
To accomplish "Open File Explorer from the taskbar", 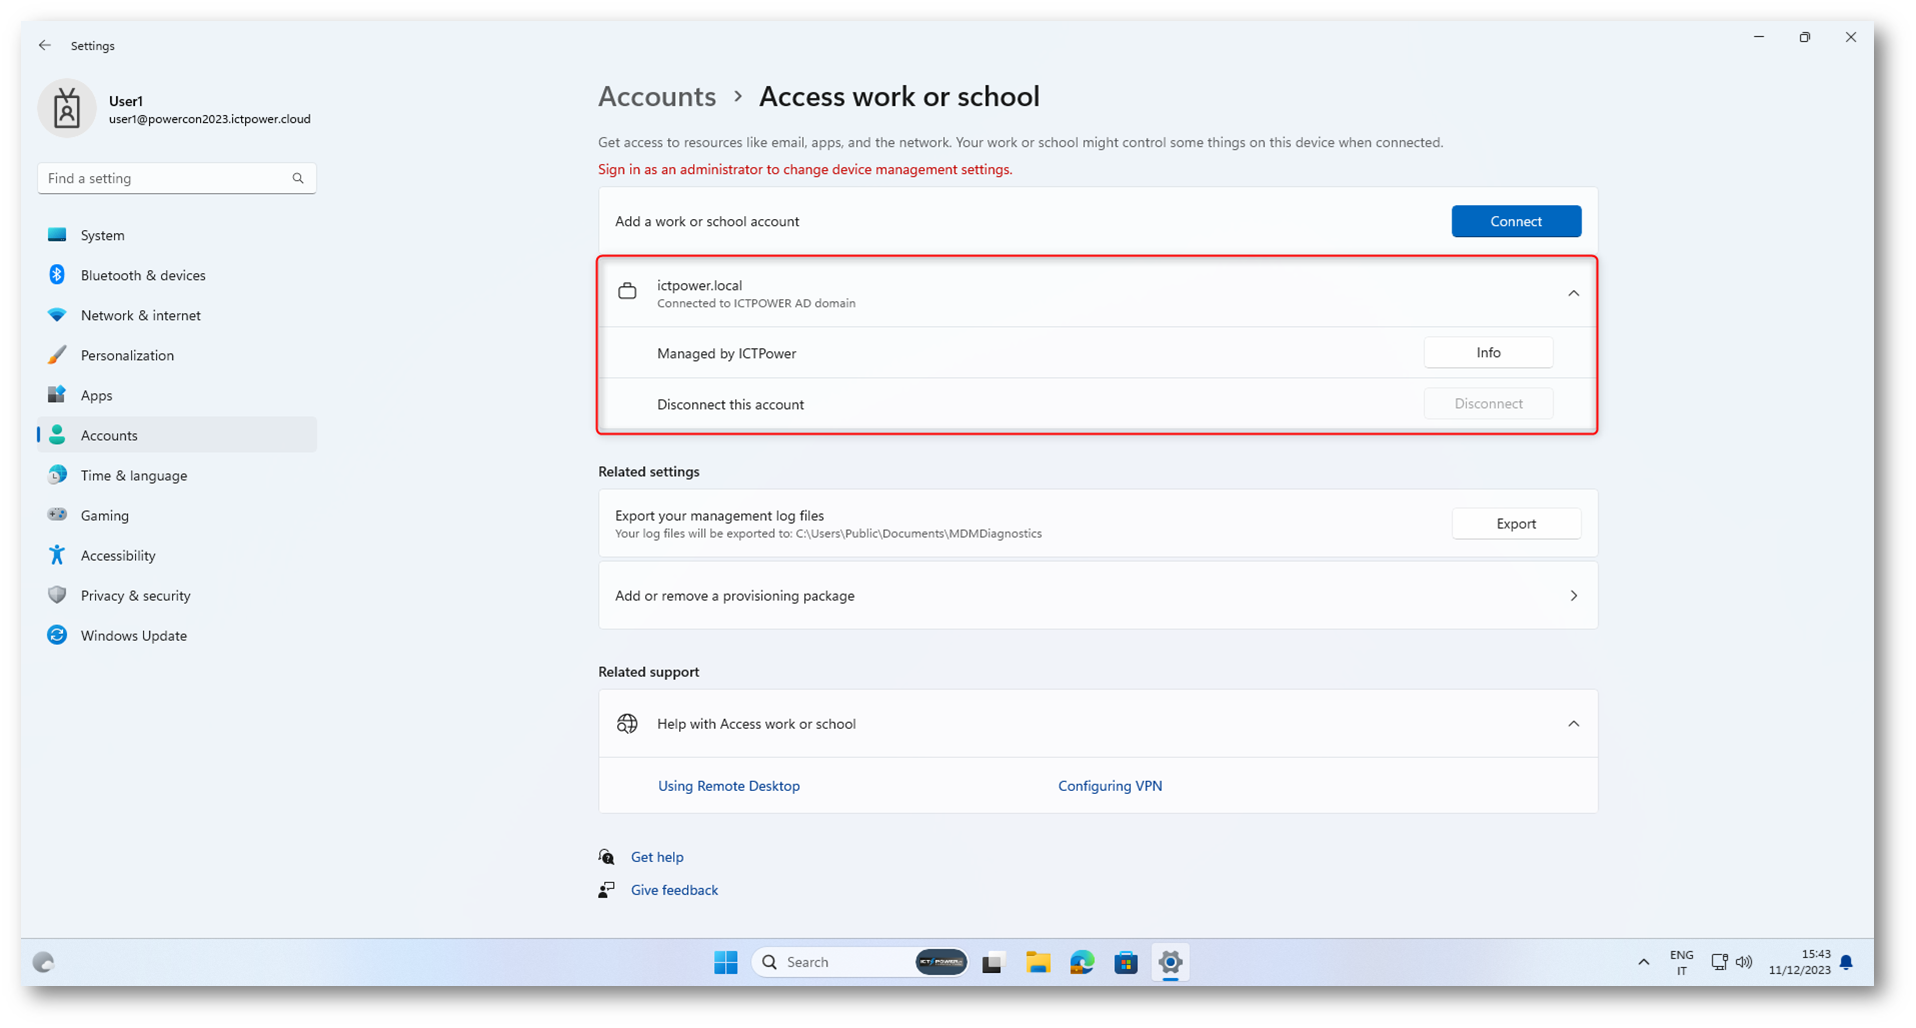I will click(1038, 963).
